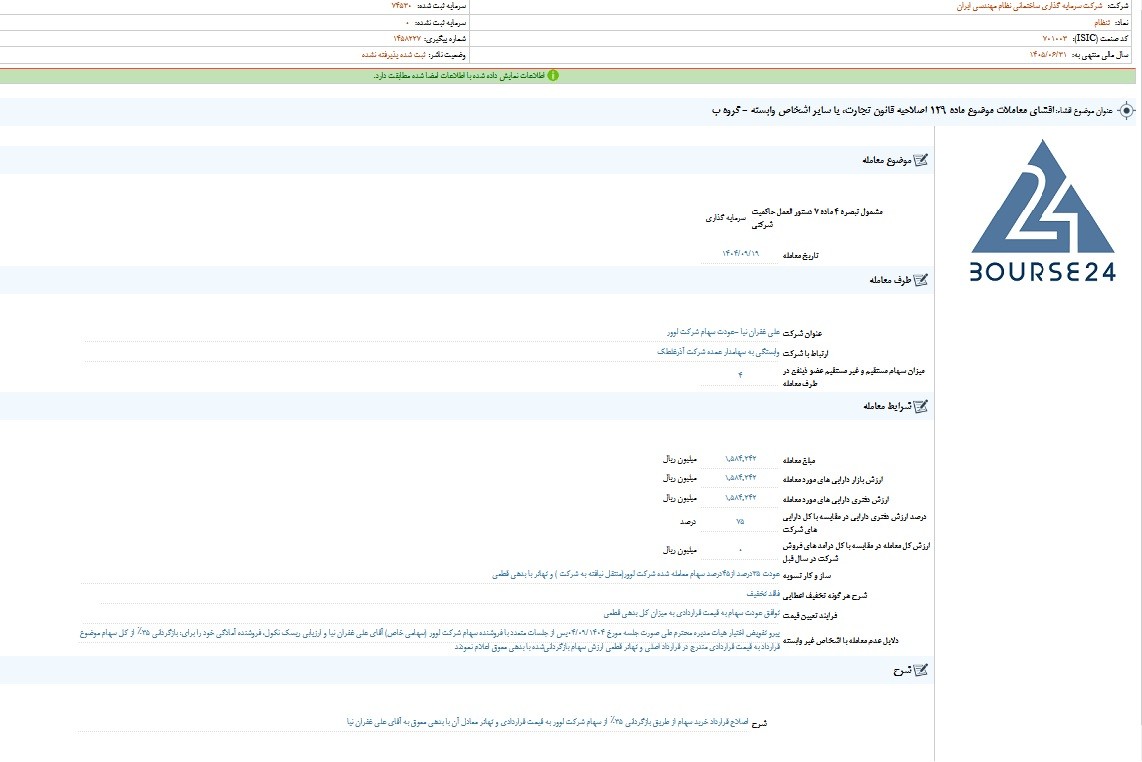Viewport: 1142px width, 762px height.
Task: Click the amount in the ارزش بازار row
Action: pos(741,478)
